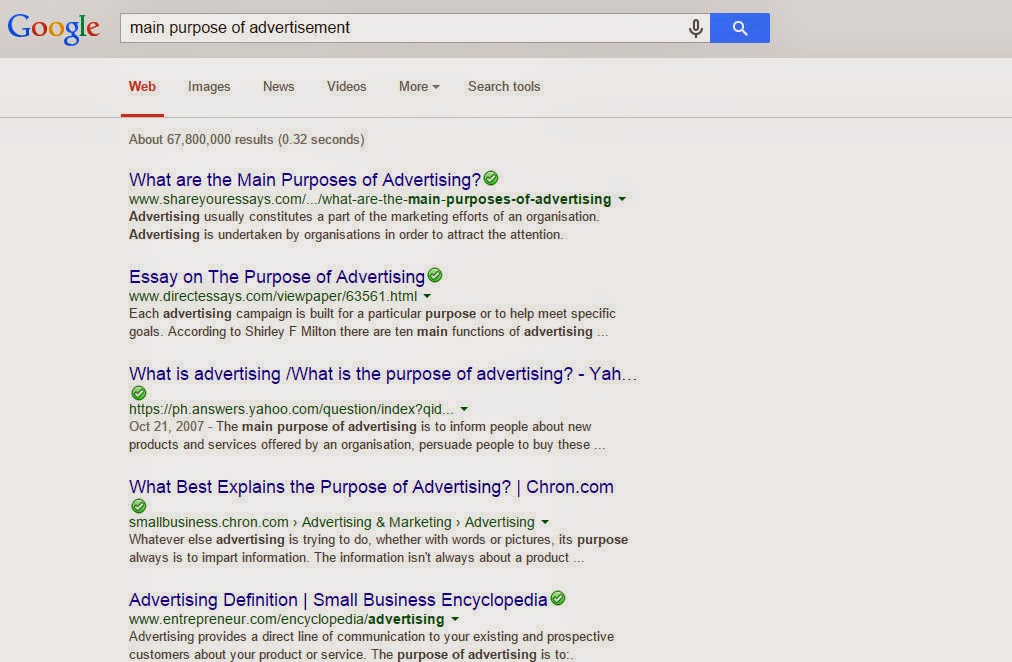1012x662 pixels.
Task: Click www.entrepreneur.com/encyclopedia/advertising URL
Action: [287, 619]
